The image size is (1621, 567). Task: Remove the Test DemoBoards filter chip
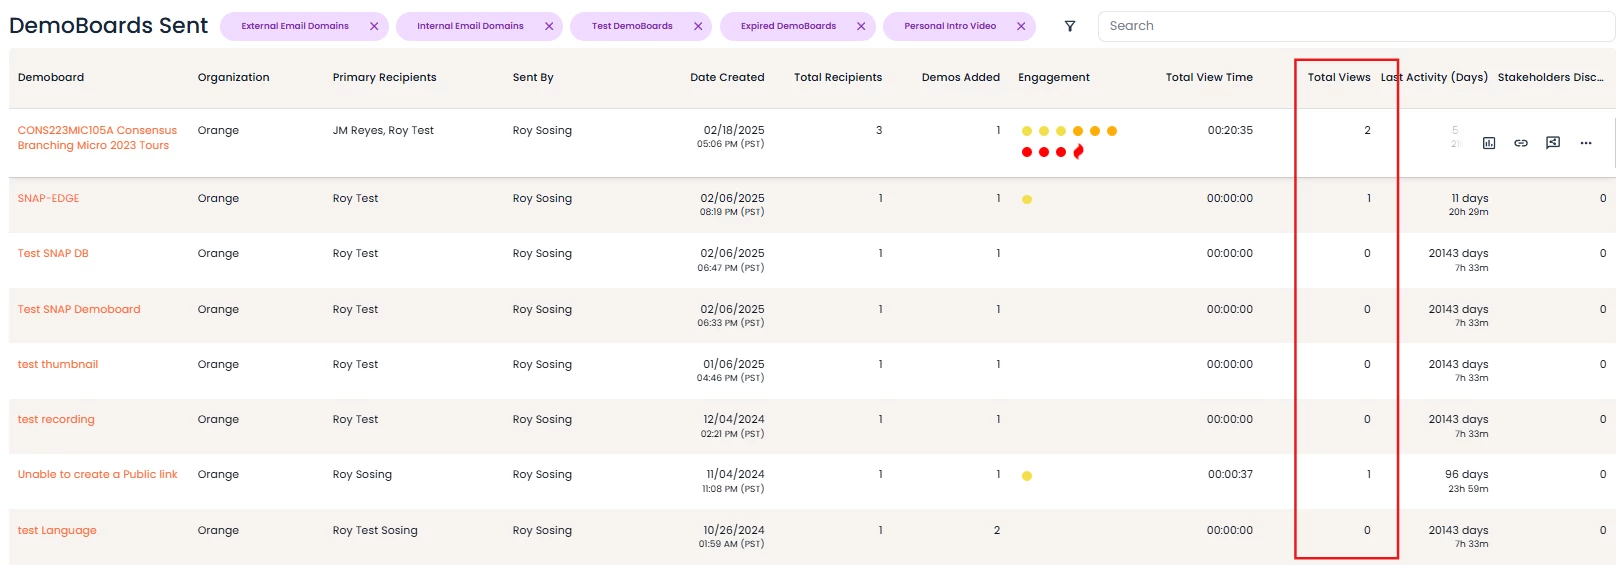point(698,27)
